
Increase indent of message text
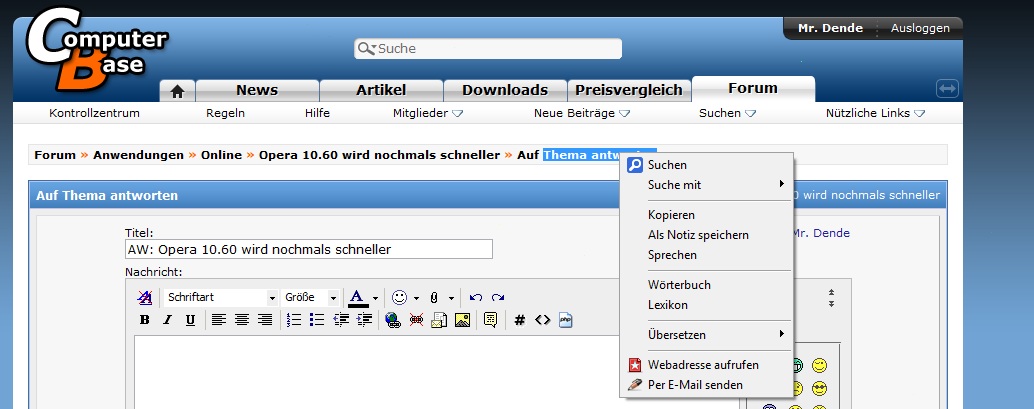click(364, 321)
